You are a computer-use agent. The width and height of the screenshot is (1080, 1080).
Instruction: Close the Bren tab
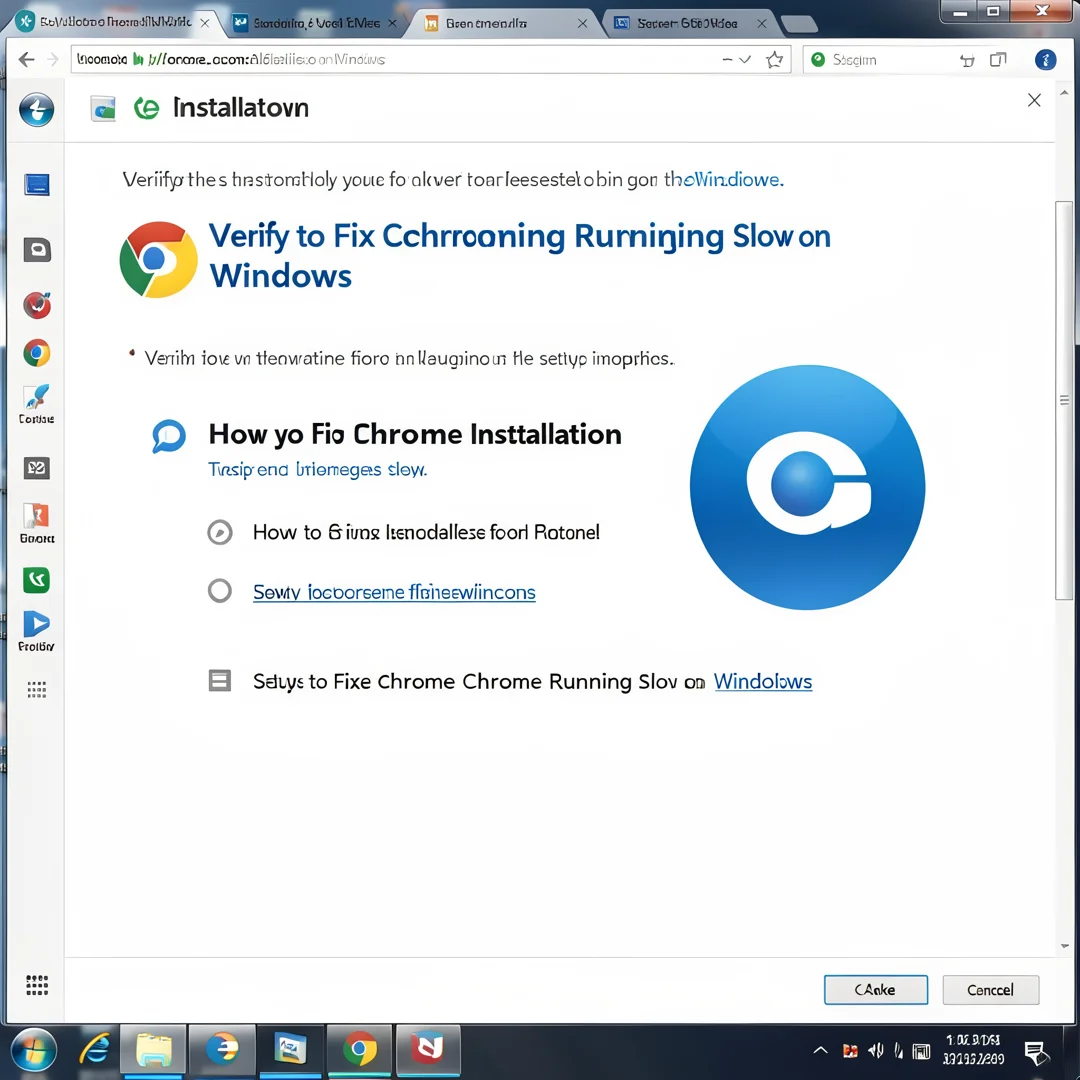click(582, 23)
